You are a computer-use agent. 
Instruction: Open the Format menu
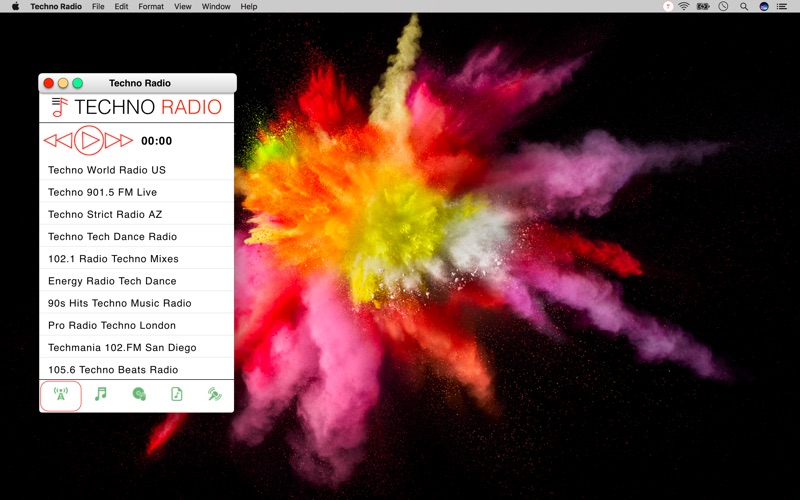[x=151, y=6]
